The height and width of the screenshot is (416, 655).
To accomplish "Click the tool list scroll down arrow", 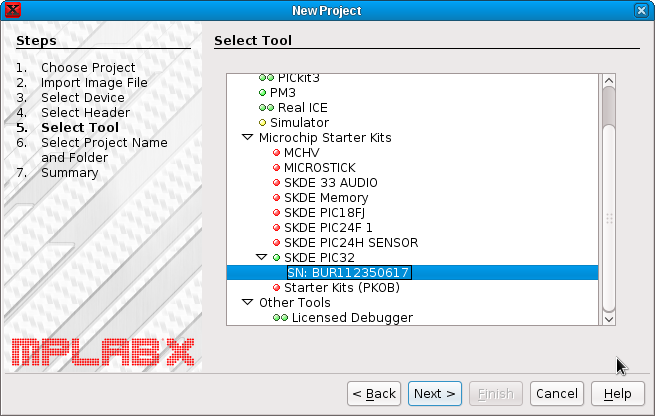I will pyautogui.click(x=609, y=319).
